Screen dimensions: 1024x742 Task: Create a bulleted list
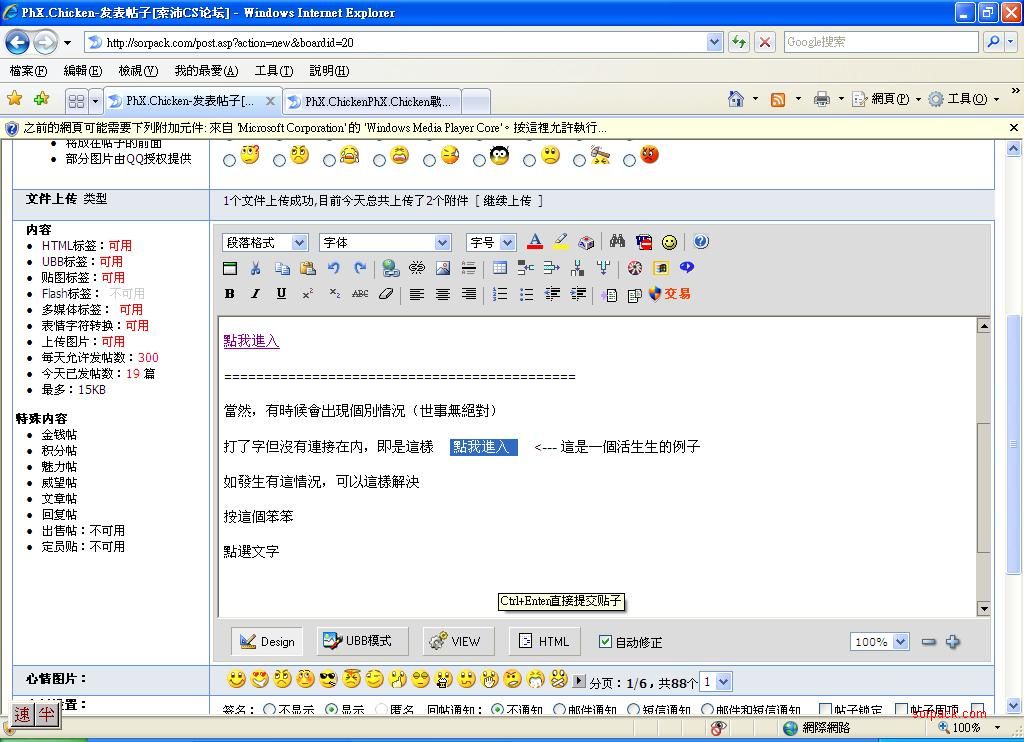point(526,295)
